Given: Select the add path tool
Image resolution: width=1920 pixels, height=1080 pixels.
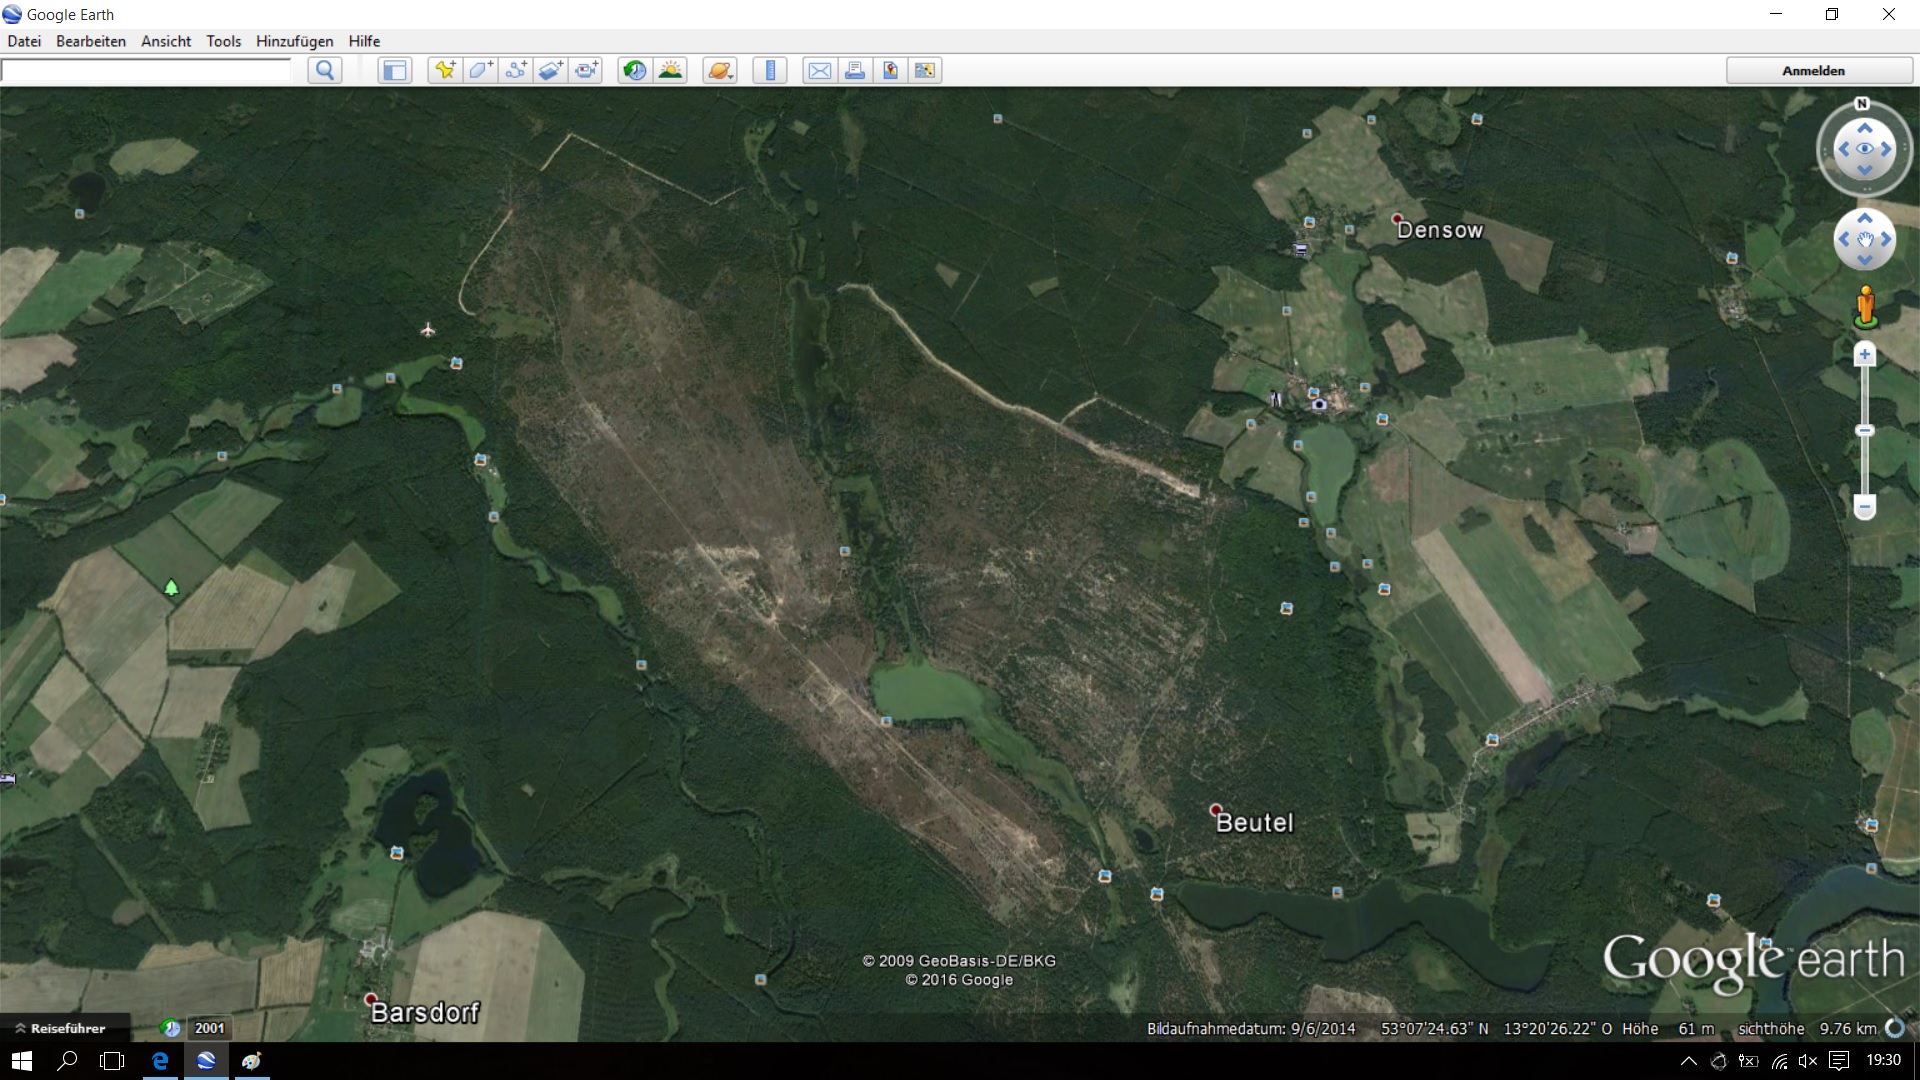Looking at the screenshot, I should pos(516,70).
